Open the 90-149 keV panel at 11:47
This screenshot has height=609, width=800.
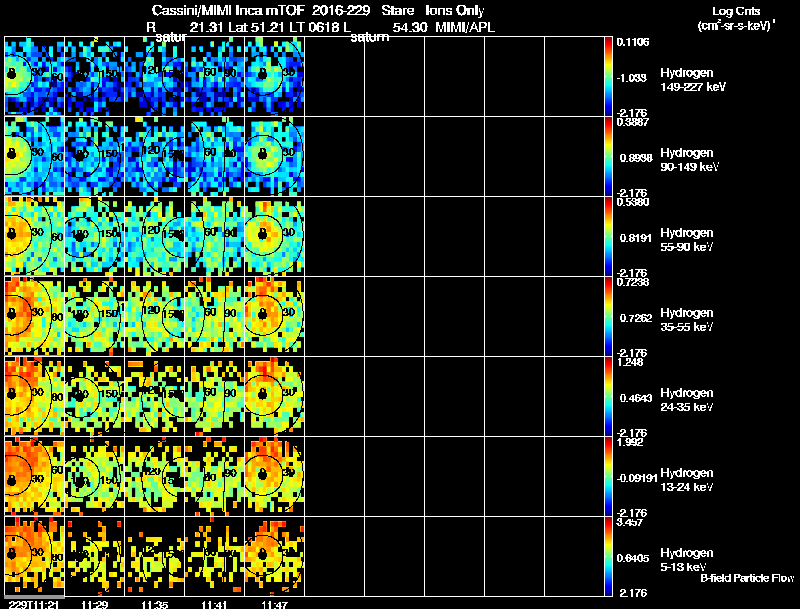click(x=274, y=156)
